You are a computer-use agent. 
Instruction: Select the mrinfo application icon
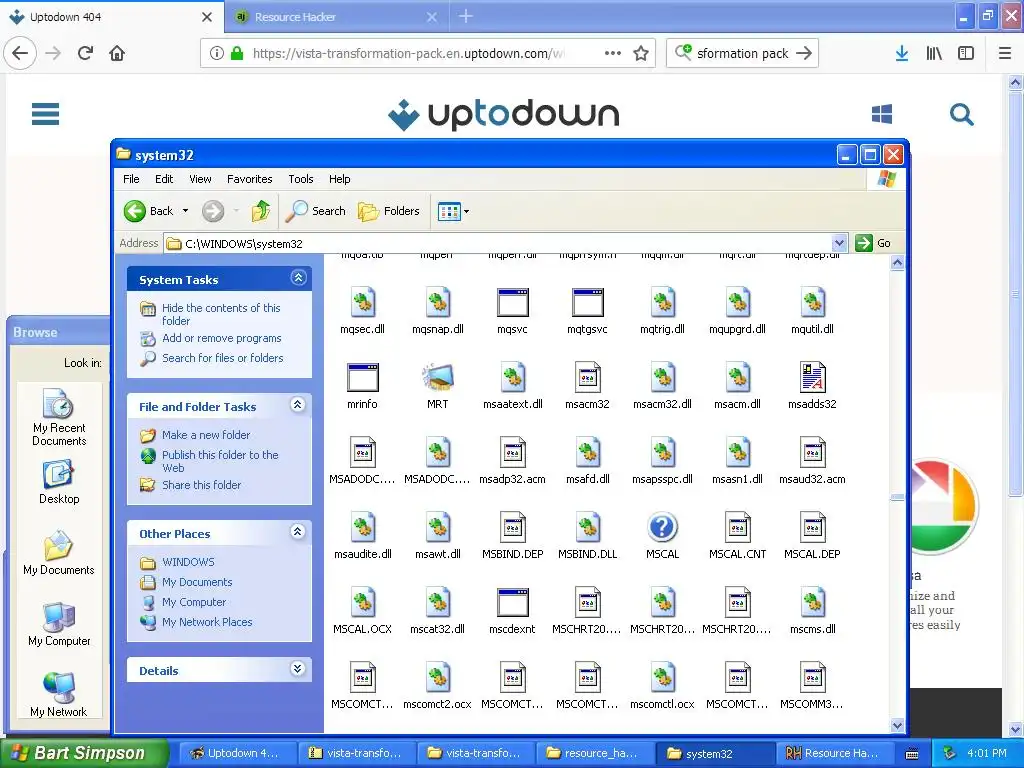362,377
